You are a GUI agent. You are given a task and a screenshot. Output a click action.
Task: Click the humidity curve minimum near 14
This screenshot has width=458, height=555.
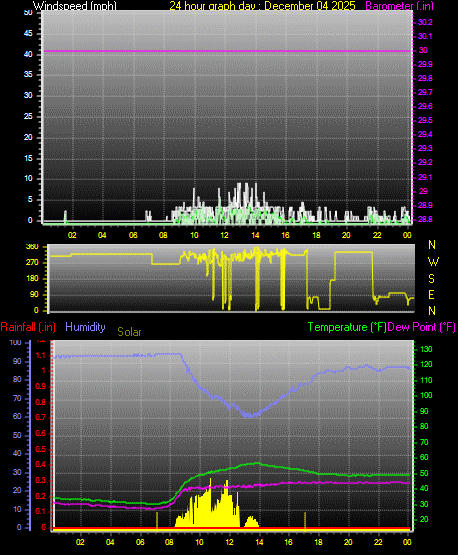[x=251, y=415]
